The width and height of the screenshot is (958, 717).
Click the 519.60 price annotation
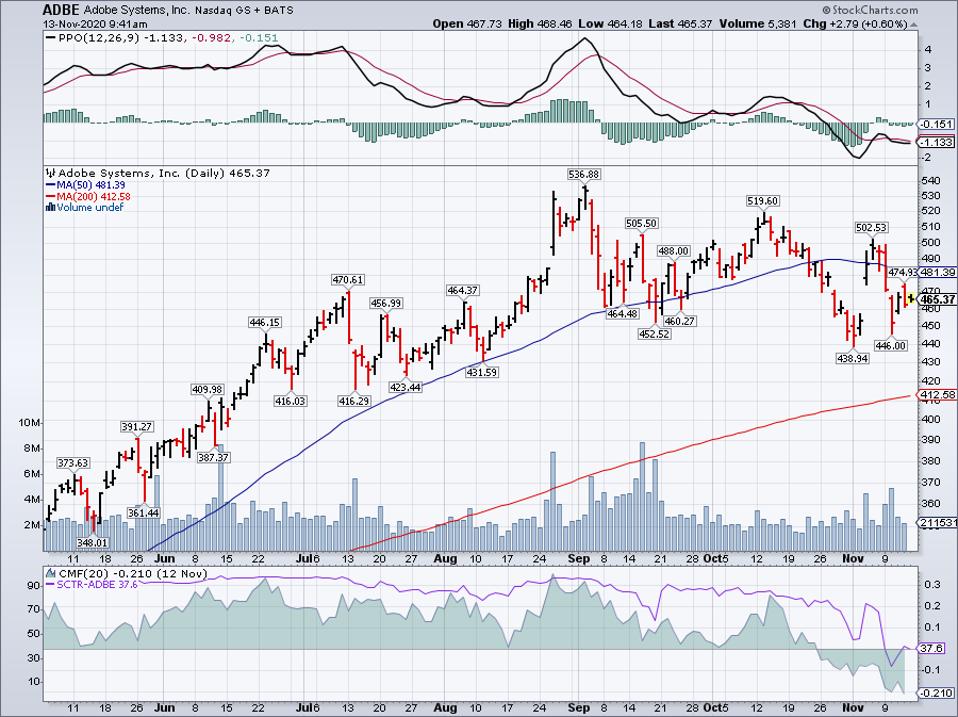[762, 201]
